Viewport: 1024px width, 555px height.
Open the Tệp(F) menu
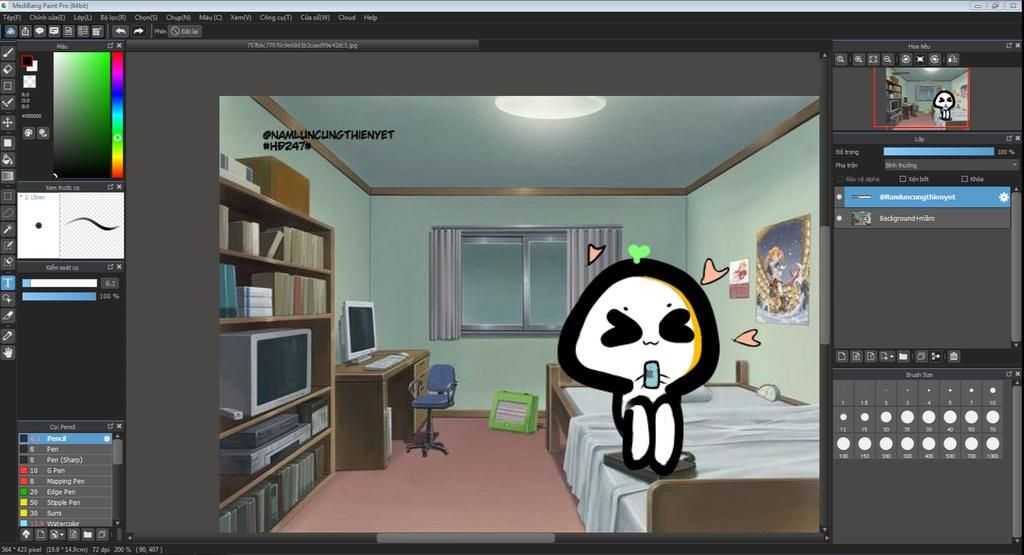tap(12, 18)
